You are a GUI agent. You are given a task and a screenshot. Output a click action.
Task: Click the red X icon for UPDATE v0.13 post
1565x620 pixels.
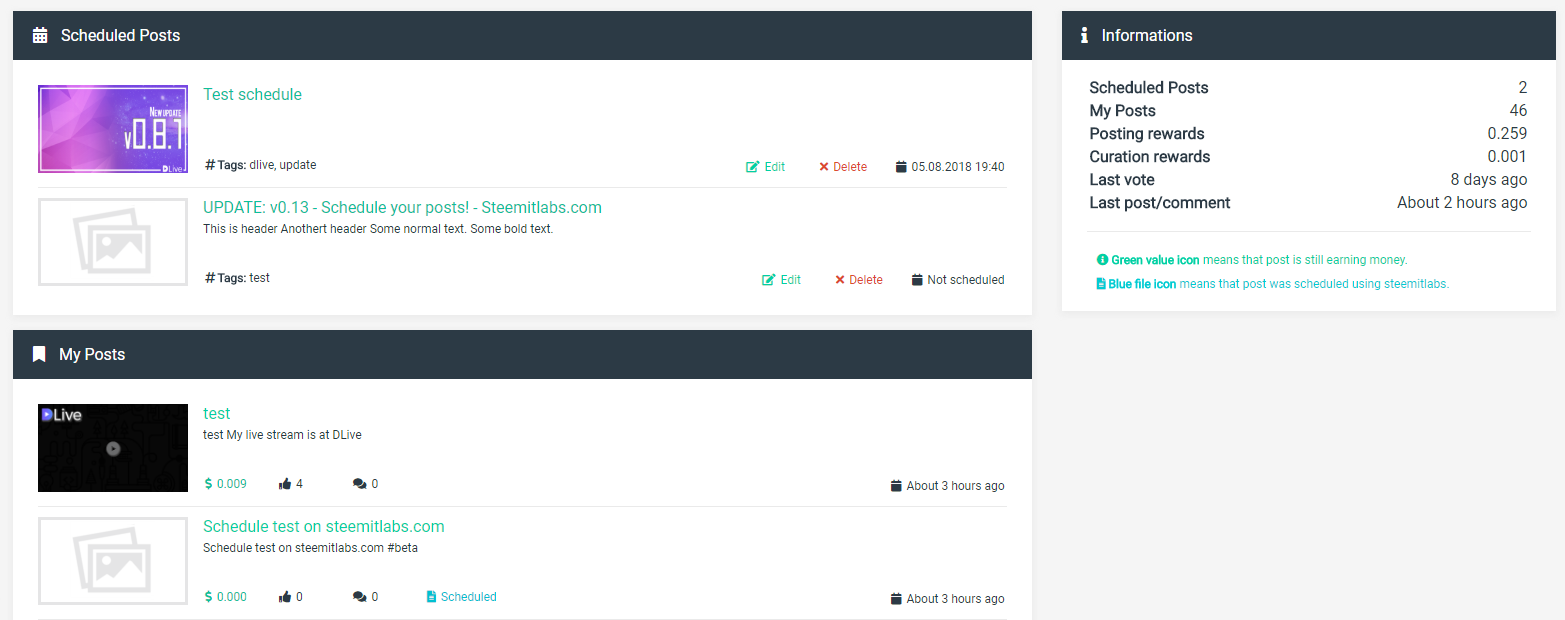(x=840, y=280)
